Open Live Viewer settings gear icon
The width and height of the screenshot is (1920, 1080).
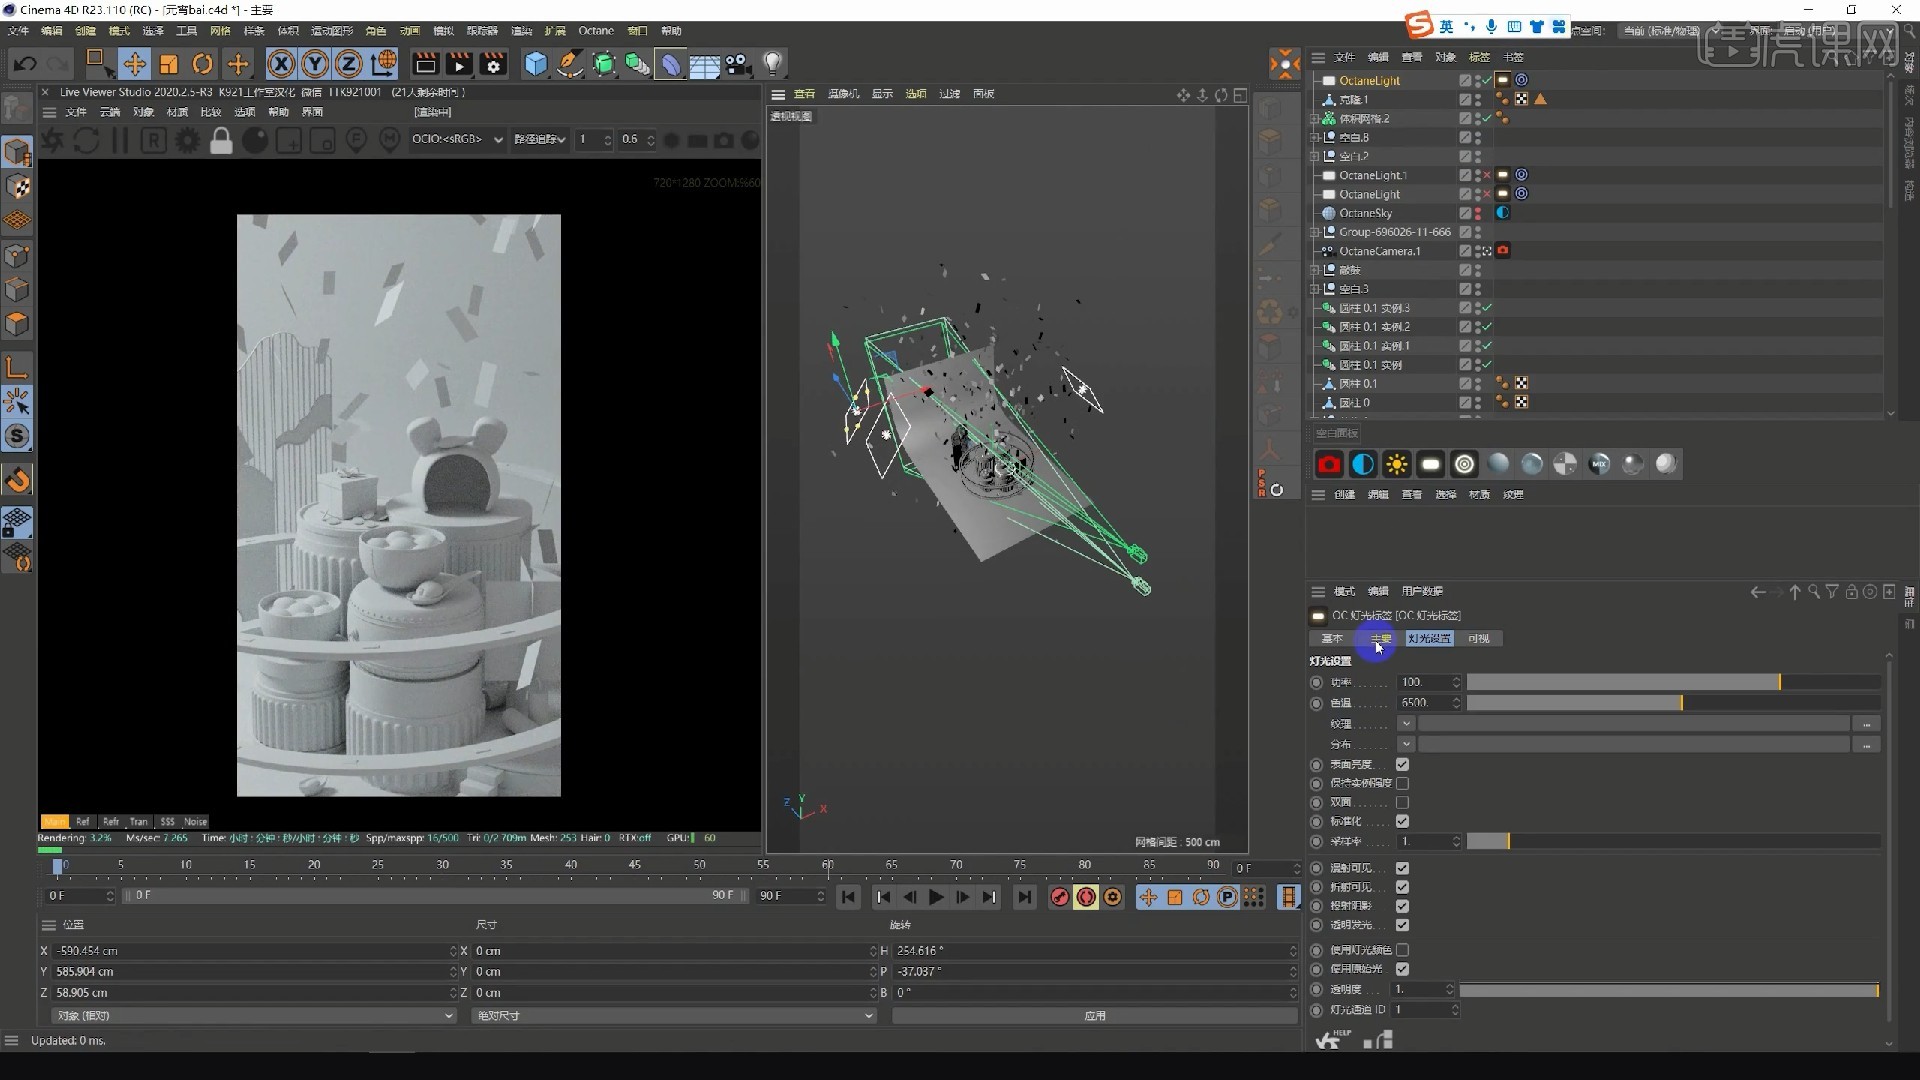(x=187, y=140)
